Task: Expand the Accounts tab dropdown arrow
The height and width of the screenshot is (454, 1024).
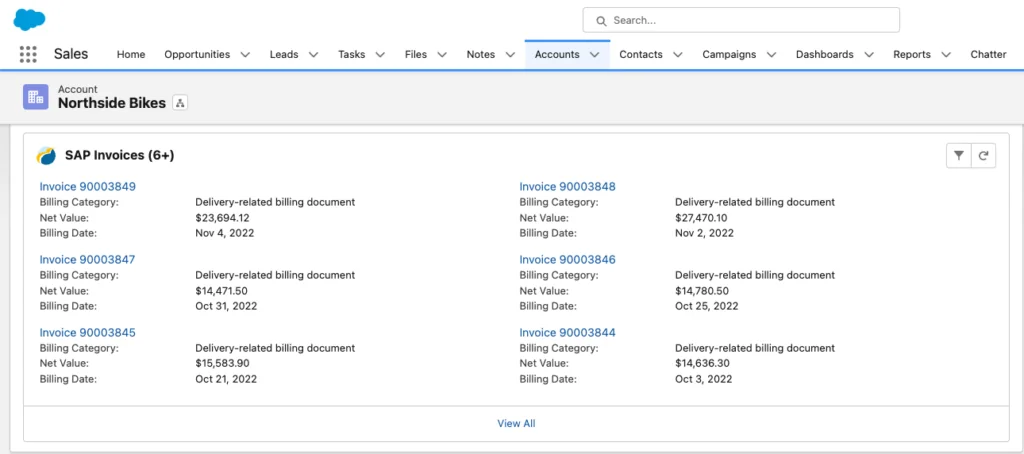Action: (594, 55)
